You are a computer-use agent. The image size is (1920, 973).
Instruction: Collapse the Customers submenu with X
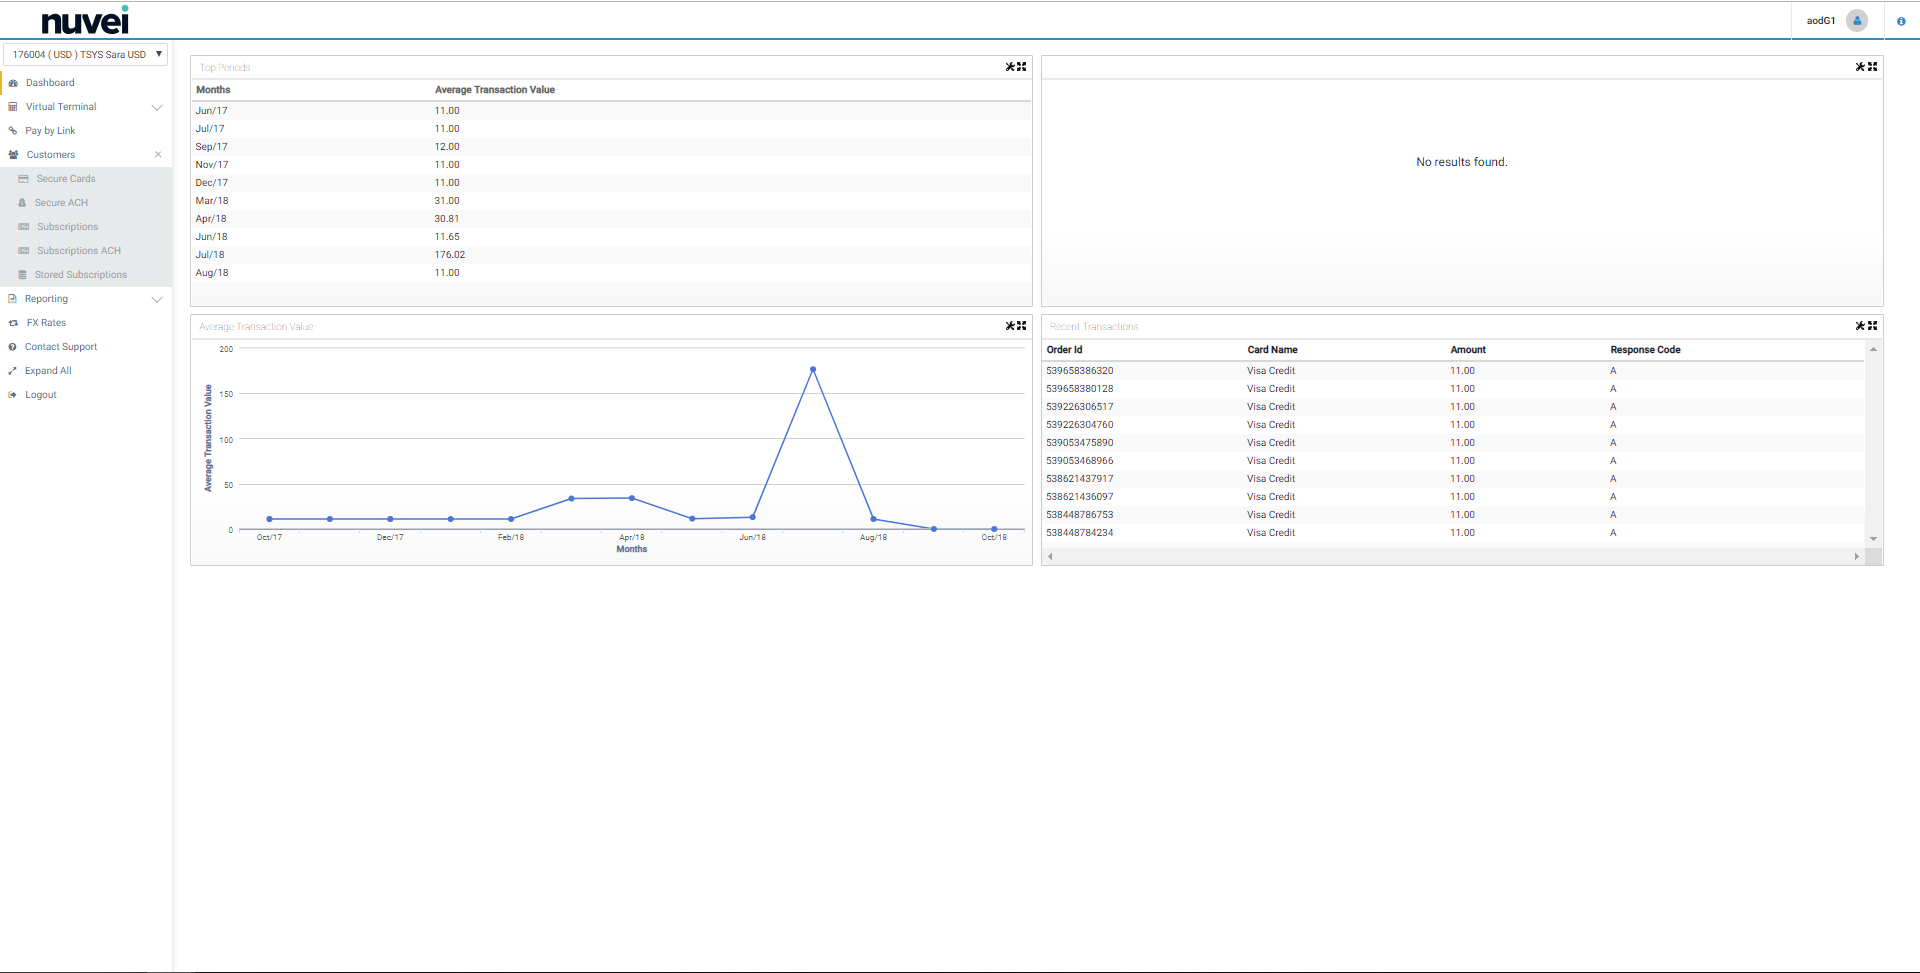coord(158,155)
